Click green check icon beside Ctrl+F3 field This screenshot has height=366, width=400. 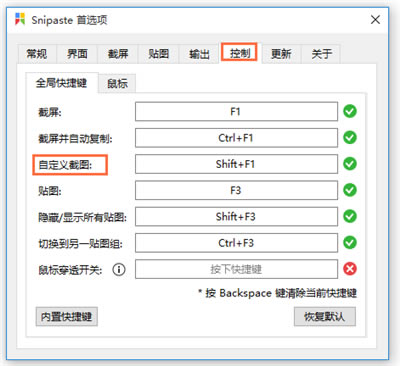click(350, 243)
